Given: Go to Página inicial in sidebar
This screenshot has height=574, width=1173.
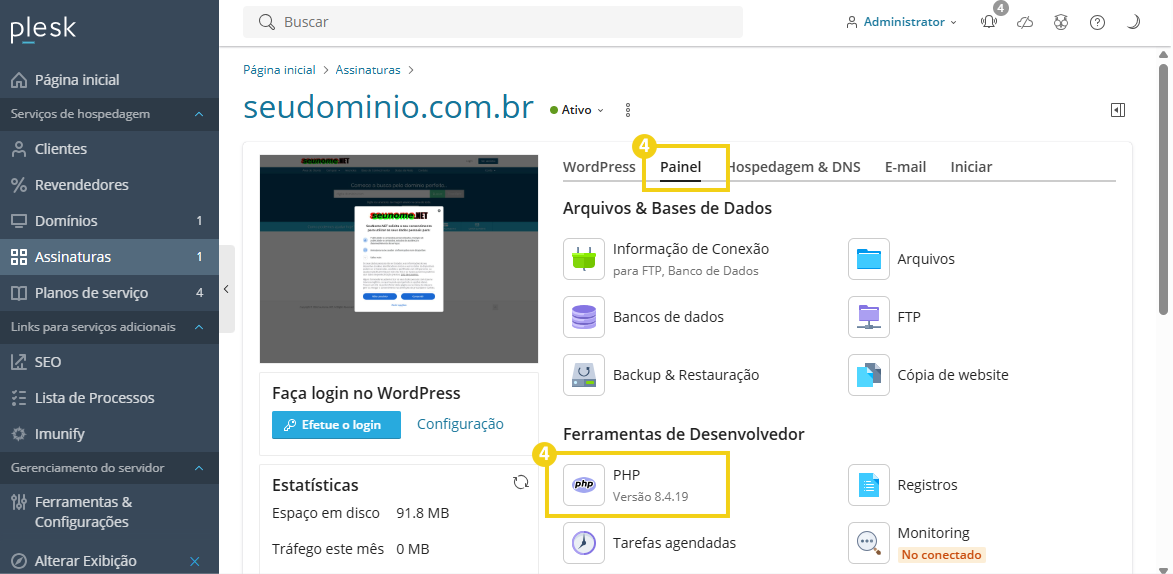Looking at the screenshot, I should [109, 80].
